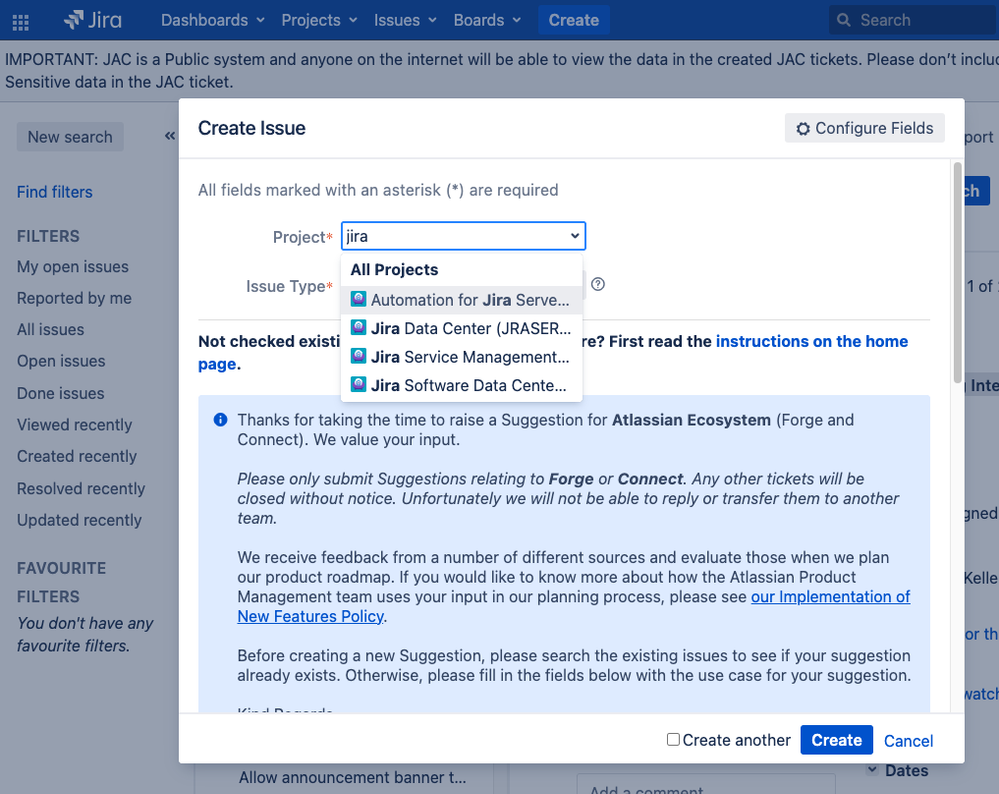Open the app switcher grid icon
The height and width of the screenshot is (794, 999).
pyautogui.click(x=20, y=22)
